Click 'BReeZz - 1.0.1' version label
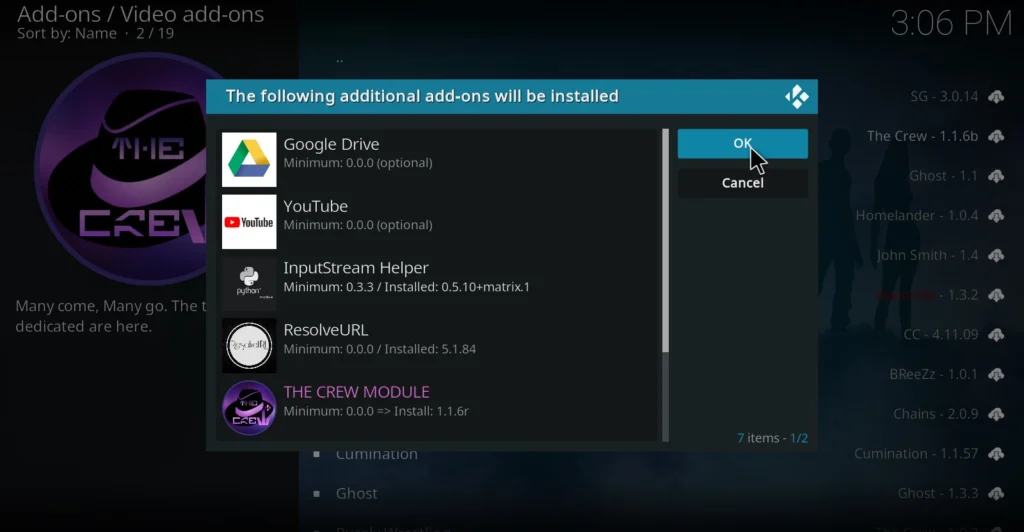 (x=933, y=375)
